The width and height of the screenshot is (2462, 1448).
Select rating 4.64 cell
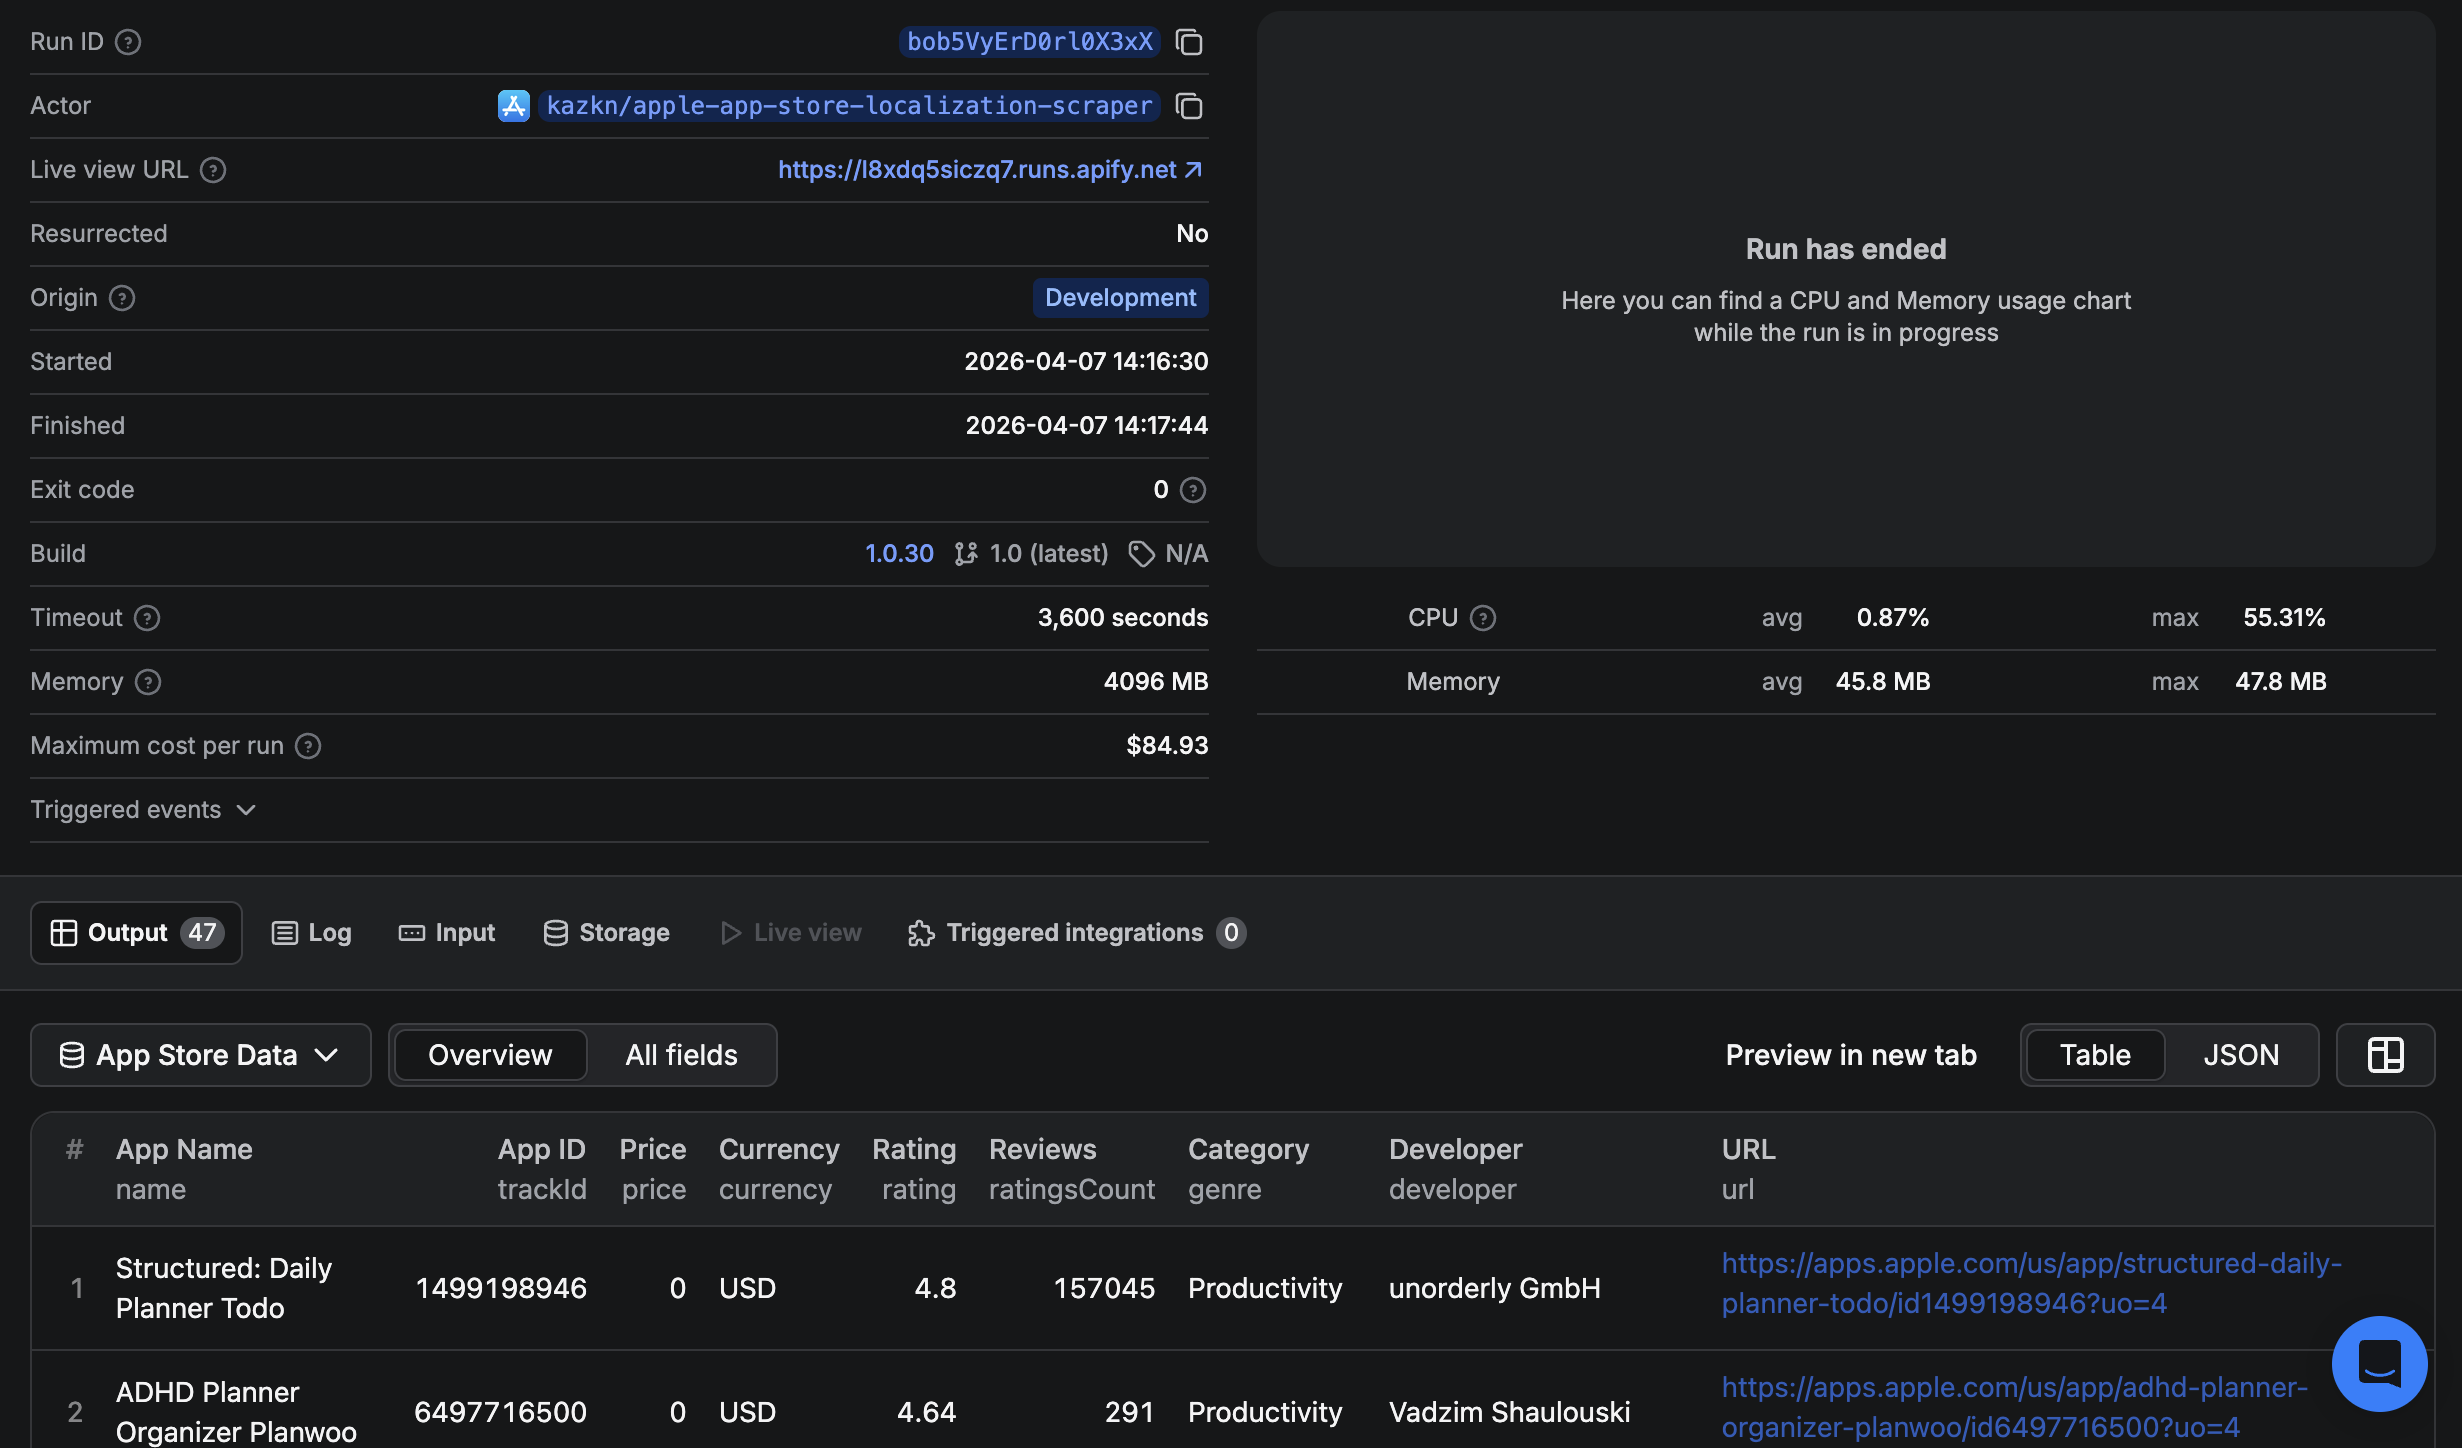pyautogui.click(x=926, y=1412)
